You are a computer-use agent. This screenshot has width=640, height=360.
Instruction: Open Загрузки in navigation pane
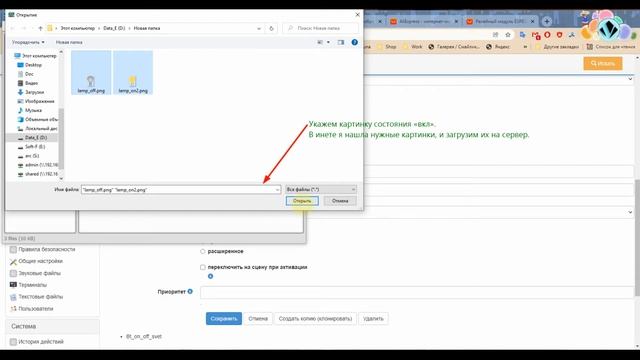(31, 92)
